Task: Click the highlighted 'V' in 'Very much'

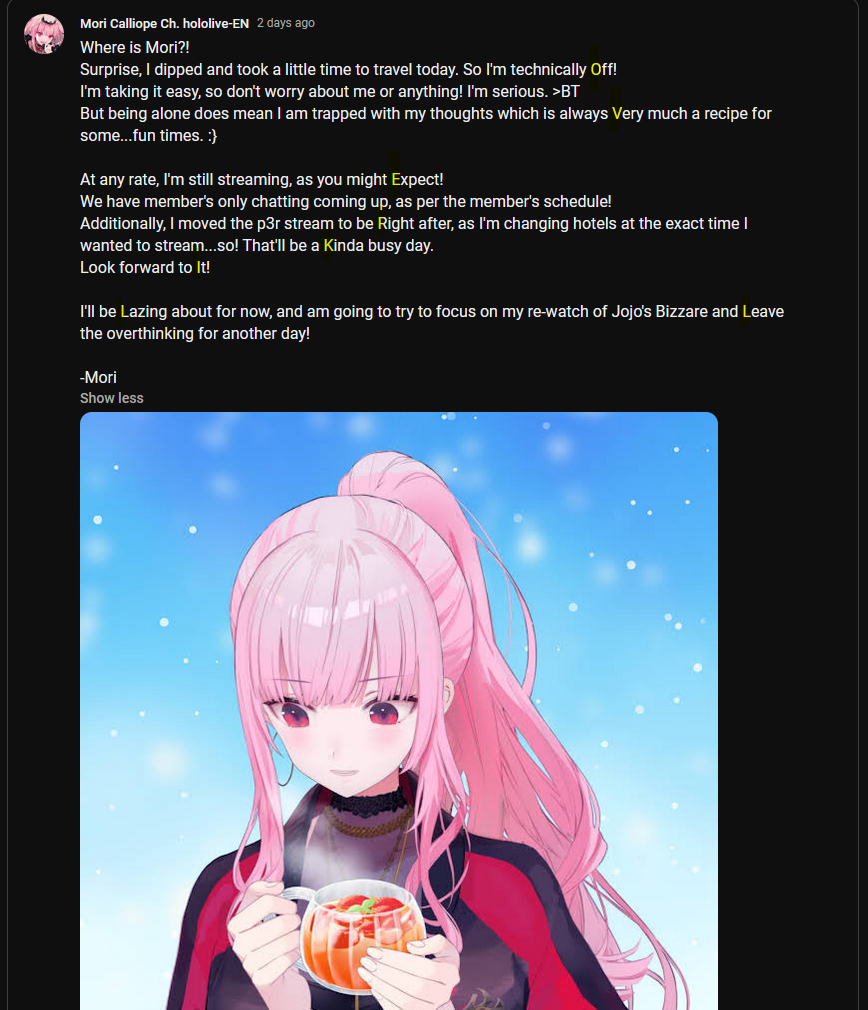Action: (x=617, y=113)
